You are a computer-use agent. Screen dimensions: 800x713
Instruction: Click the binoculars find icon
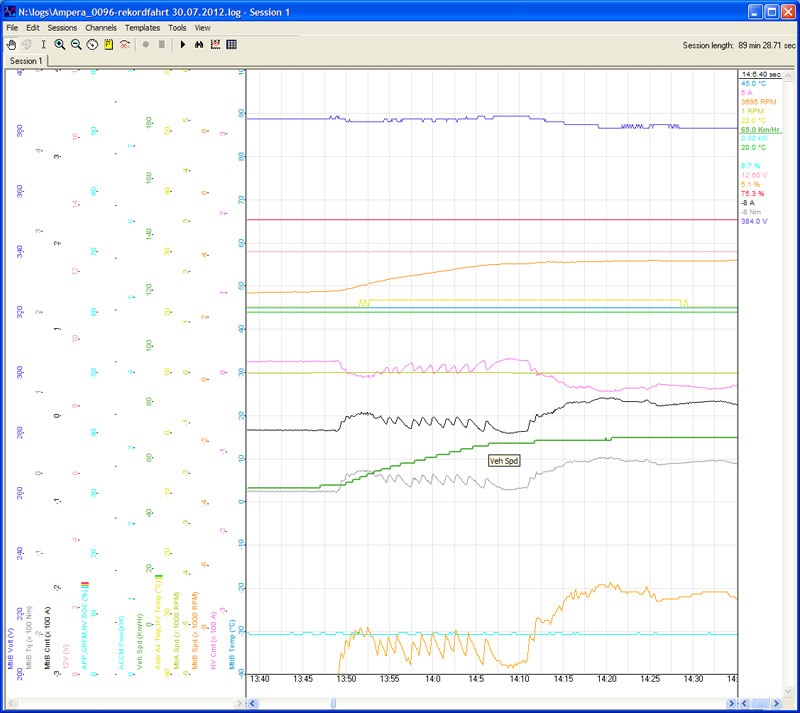199,45
